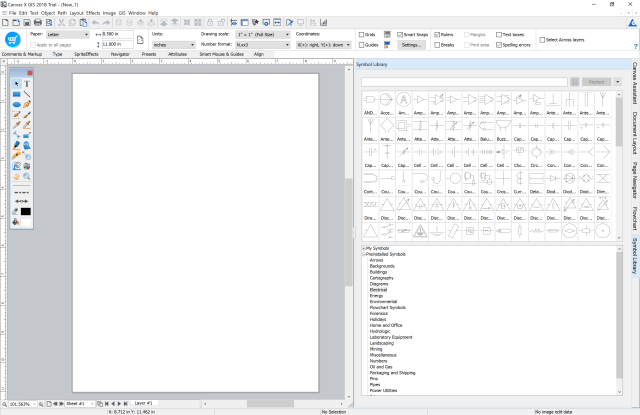Open the arrow style selector
The height and width of the screenshot is (415, 640).
pos(22,201)
